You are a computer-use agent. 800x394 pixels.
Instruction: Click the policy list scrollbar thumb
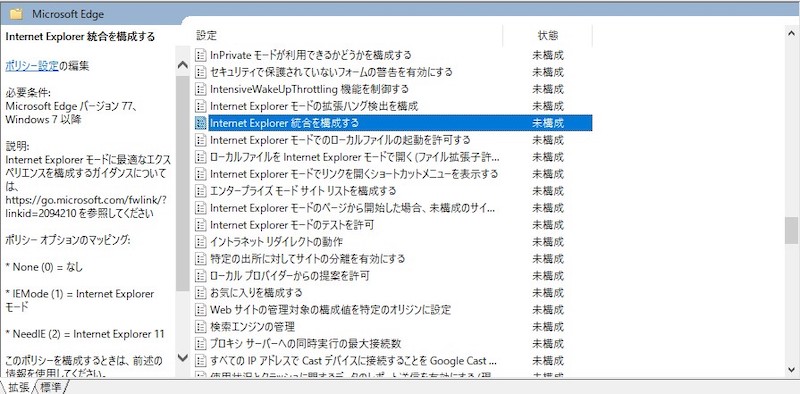(x=791, y=231)
